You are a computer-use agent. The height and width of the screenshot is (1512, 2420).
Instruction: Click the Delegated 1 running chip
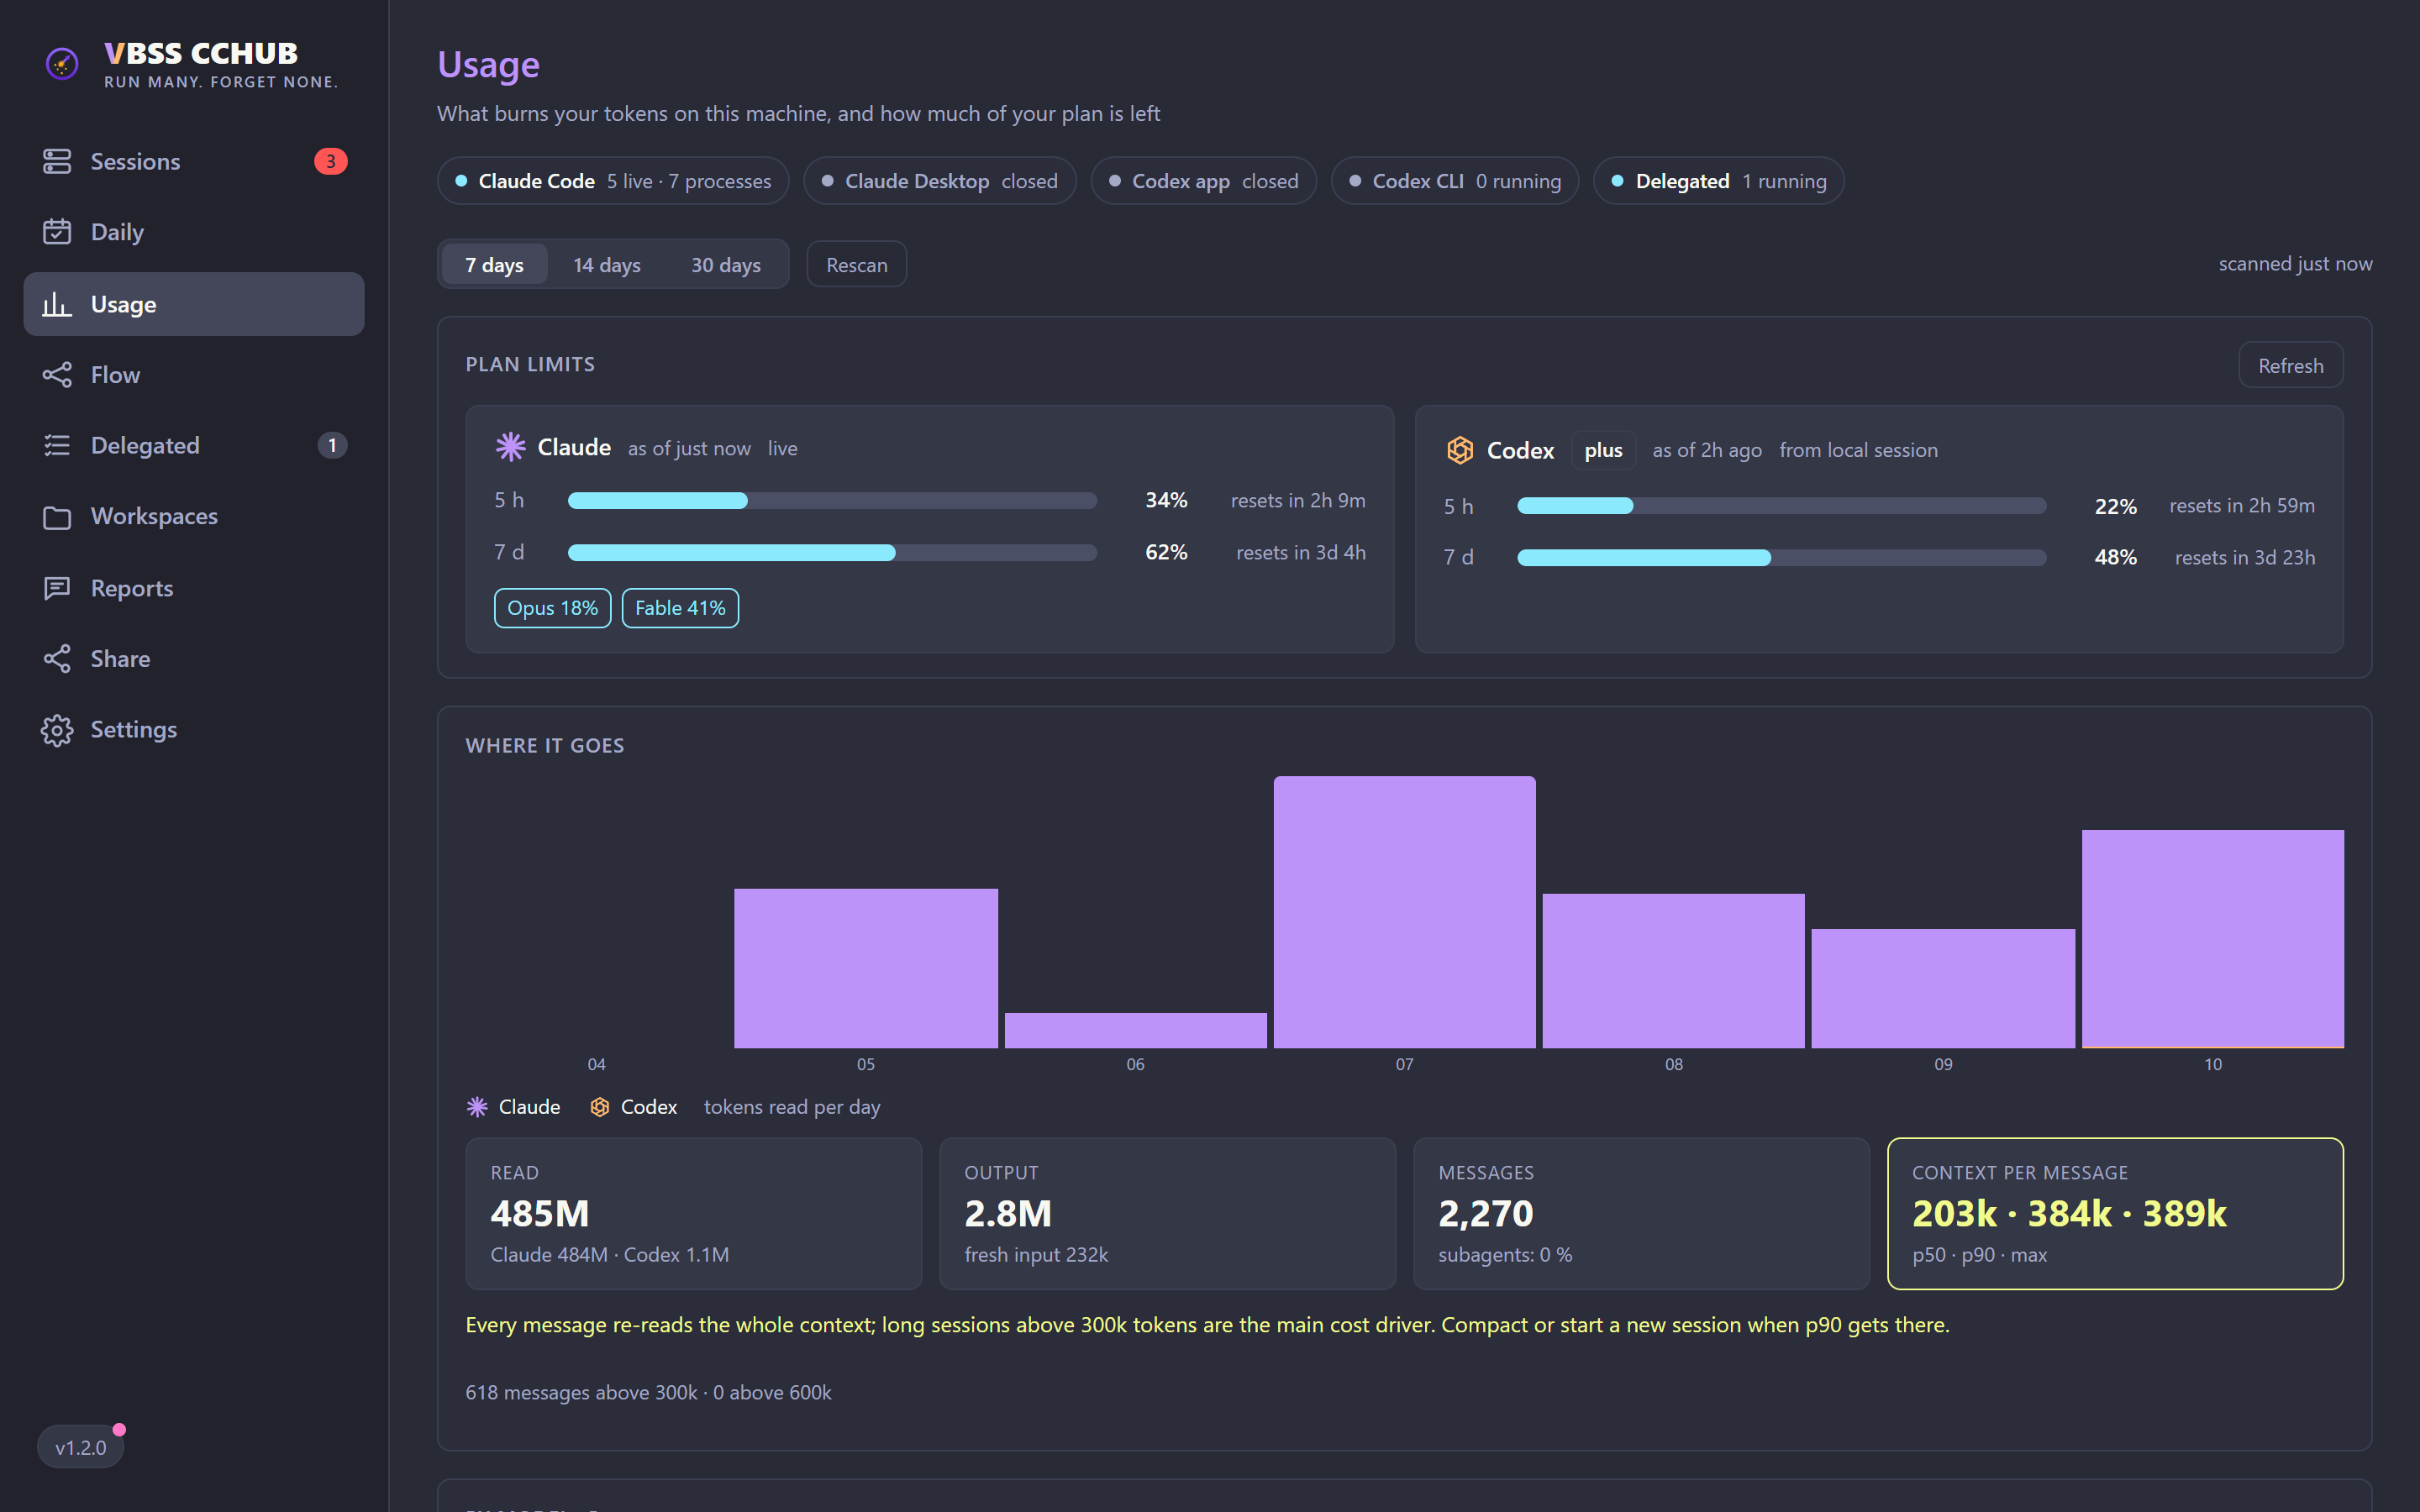pyautogui.click(x=1719, y=181)
